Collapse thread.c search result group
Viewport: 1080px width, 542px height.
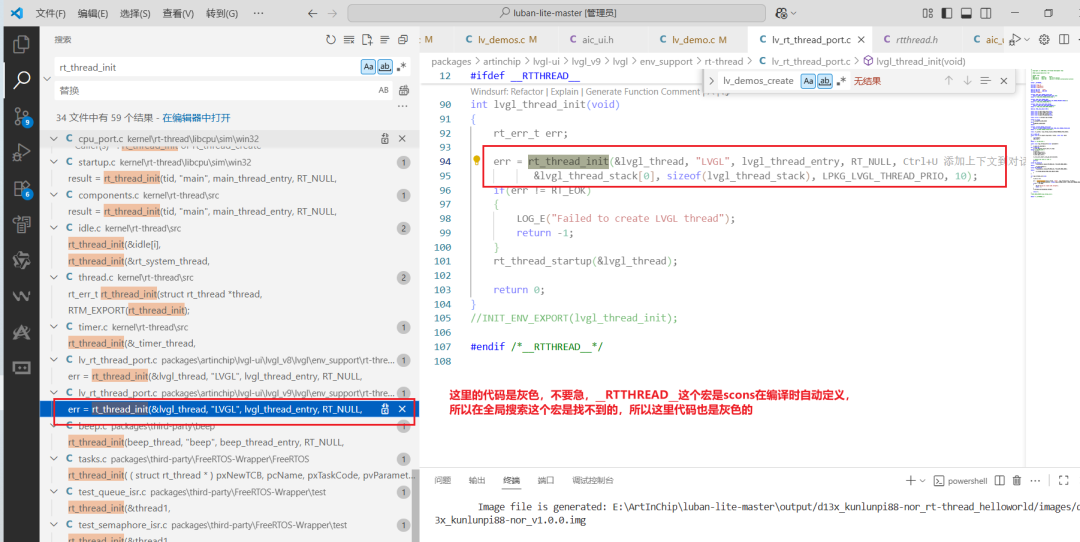pos(55,277)
